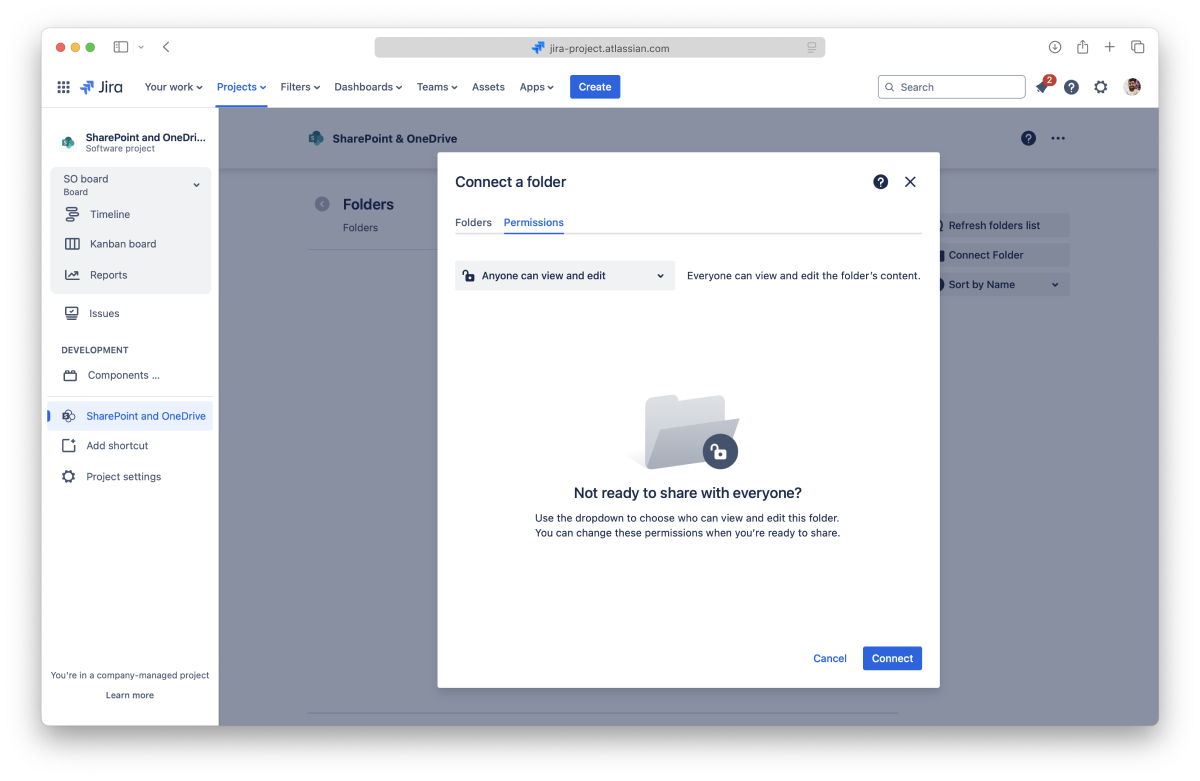Click the Safari share icon
Image resolution: width=1200 pixels, height=781 pixels.
point(1082,47)
